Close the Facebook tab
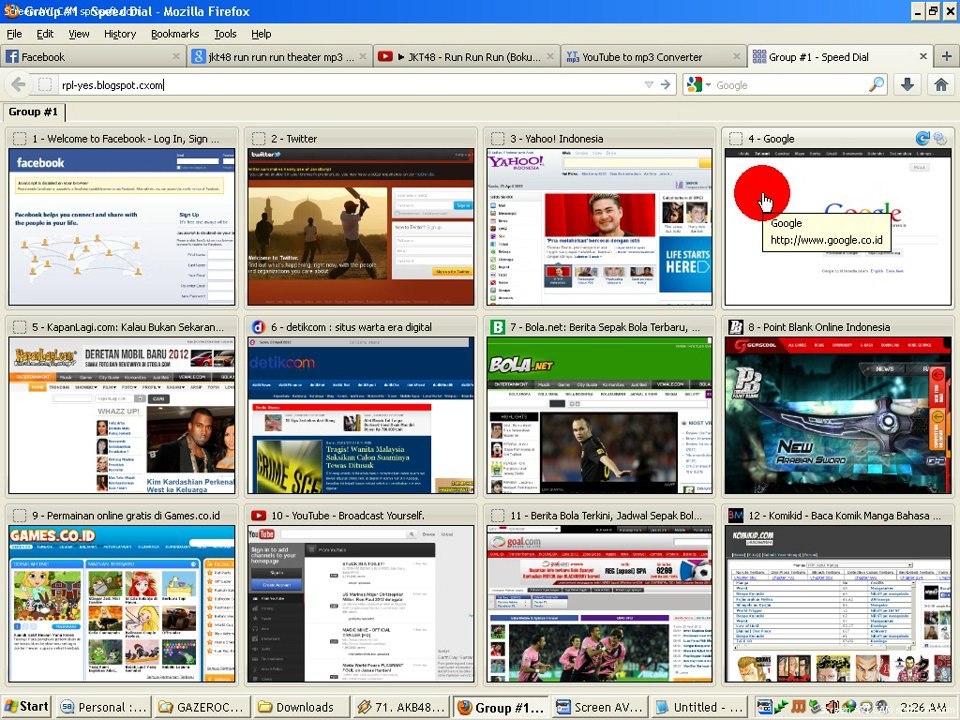Viewport: 960px width, 720px height. [x=176, y=56]
